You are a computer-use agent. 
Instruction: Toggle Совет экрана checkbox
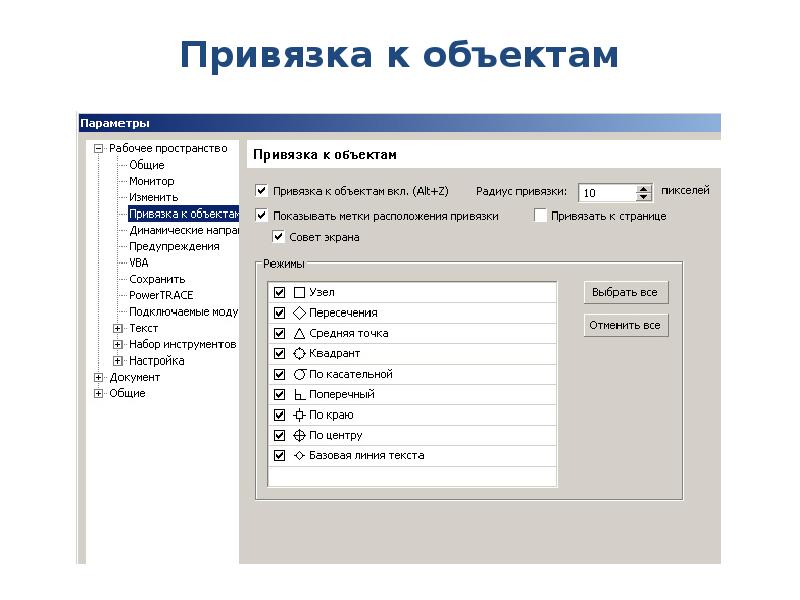278,237
